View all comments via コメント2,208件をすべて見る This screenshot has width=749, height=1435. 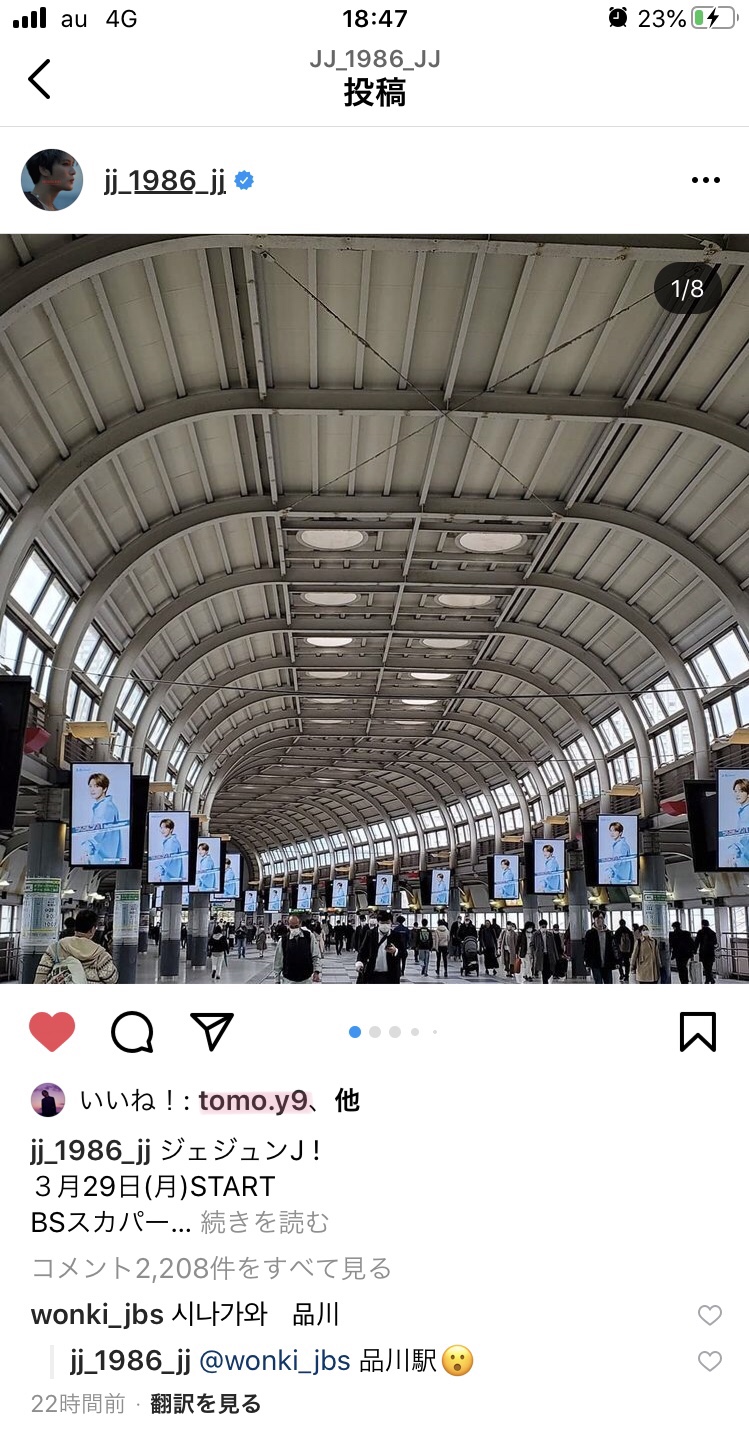[212, 1268]
